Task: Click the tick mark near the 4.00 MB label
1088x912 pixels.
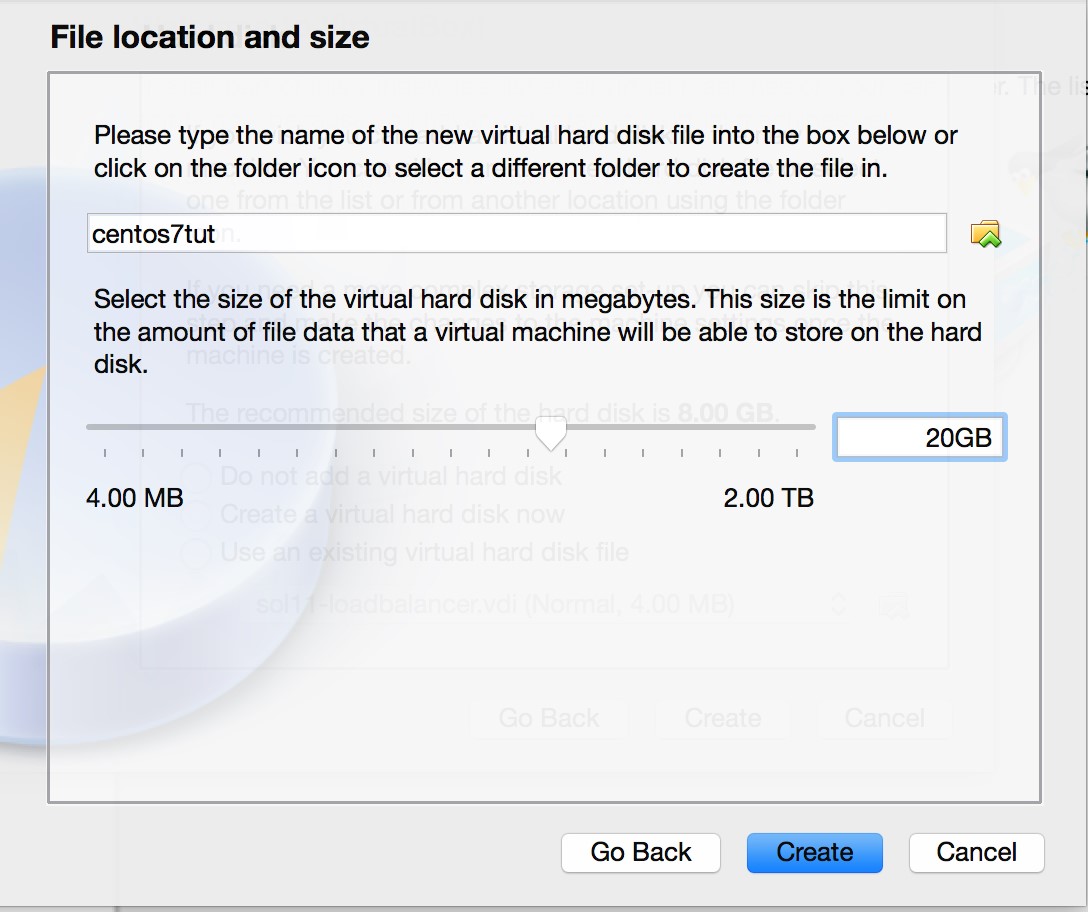Action: tap(106, 452)
